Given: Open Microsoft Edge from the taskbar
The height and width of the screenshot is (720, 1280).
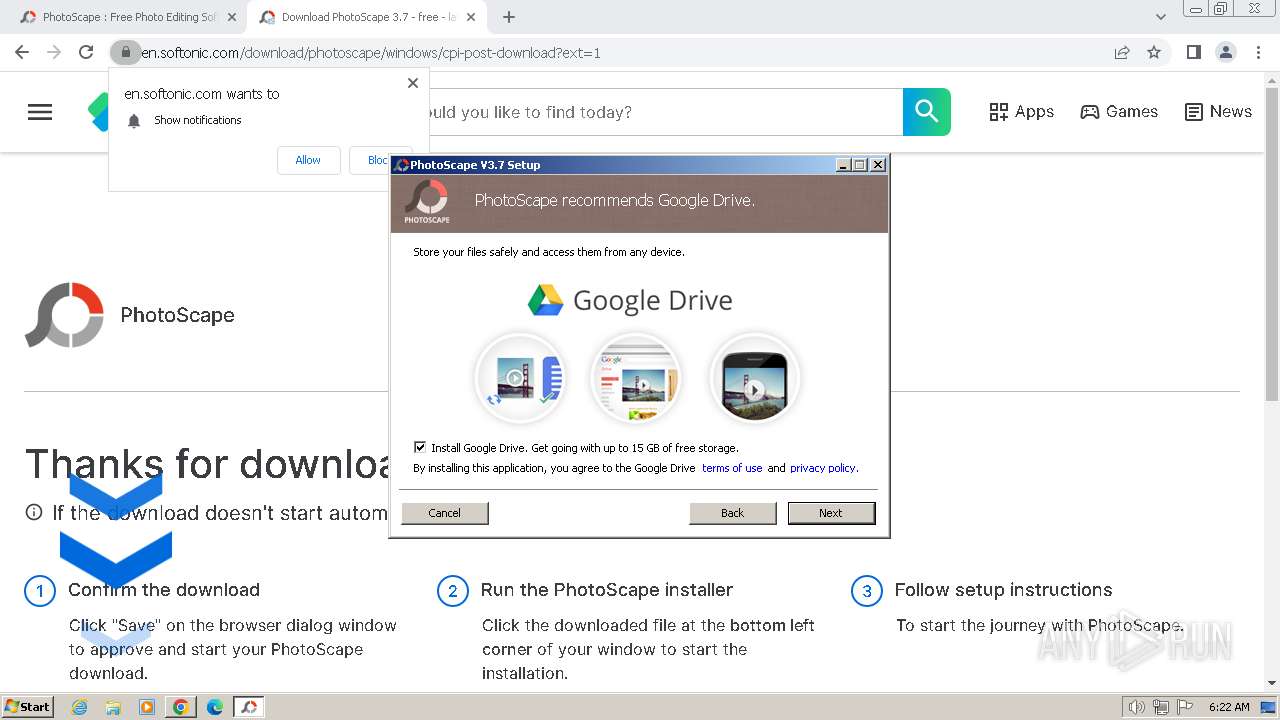Looking at the screenshot, I should tap(215, 707).
